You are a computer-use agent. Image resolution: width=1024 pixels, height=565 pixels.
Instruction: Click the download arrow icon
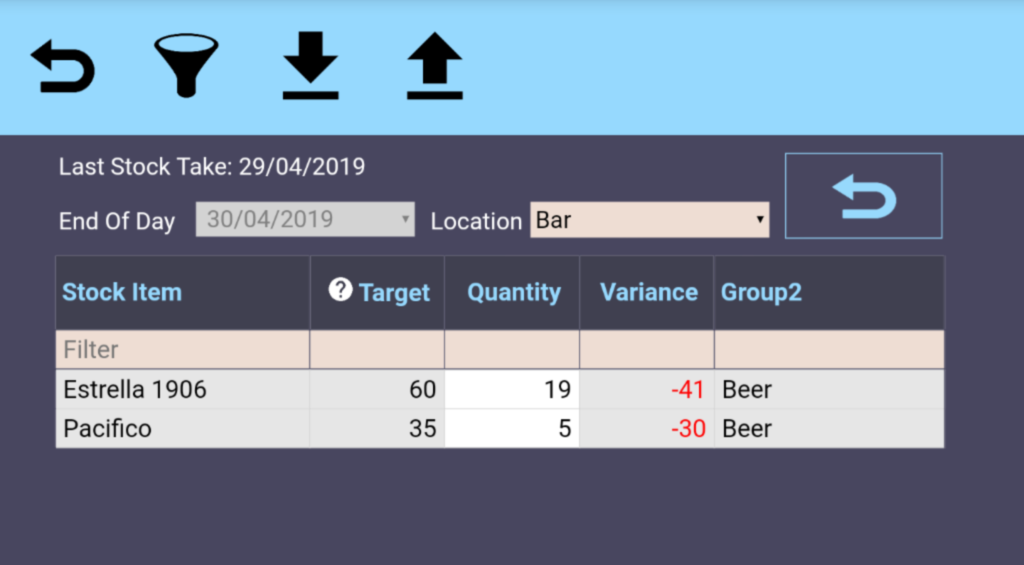310,66
